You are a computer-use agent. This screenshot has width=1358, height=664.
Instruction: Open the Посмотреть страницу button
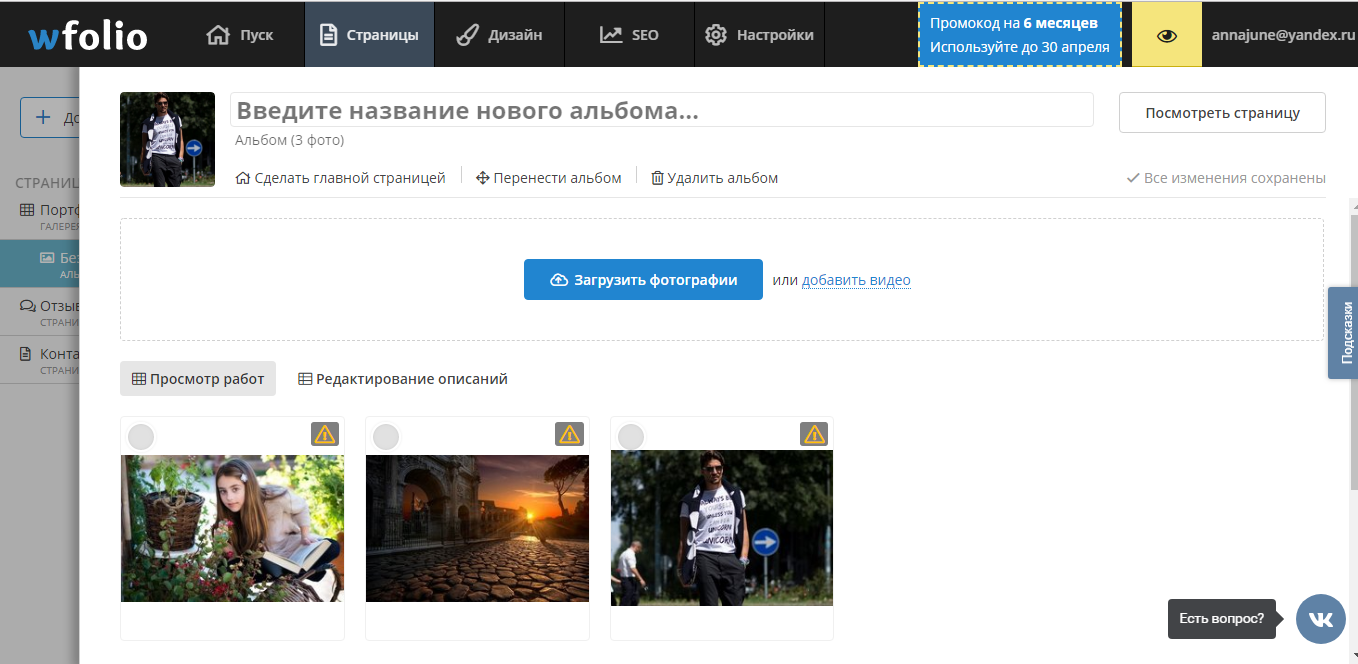pos(1222,112)
